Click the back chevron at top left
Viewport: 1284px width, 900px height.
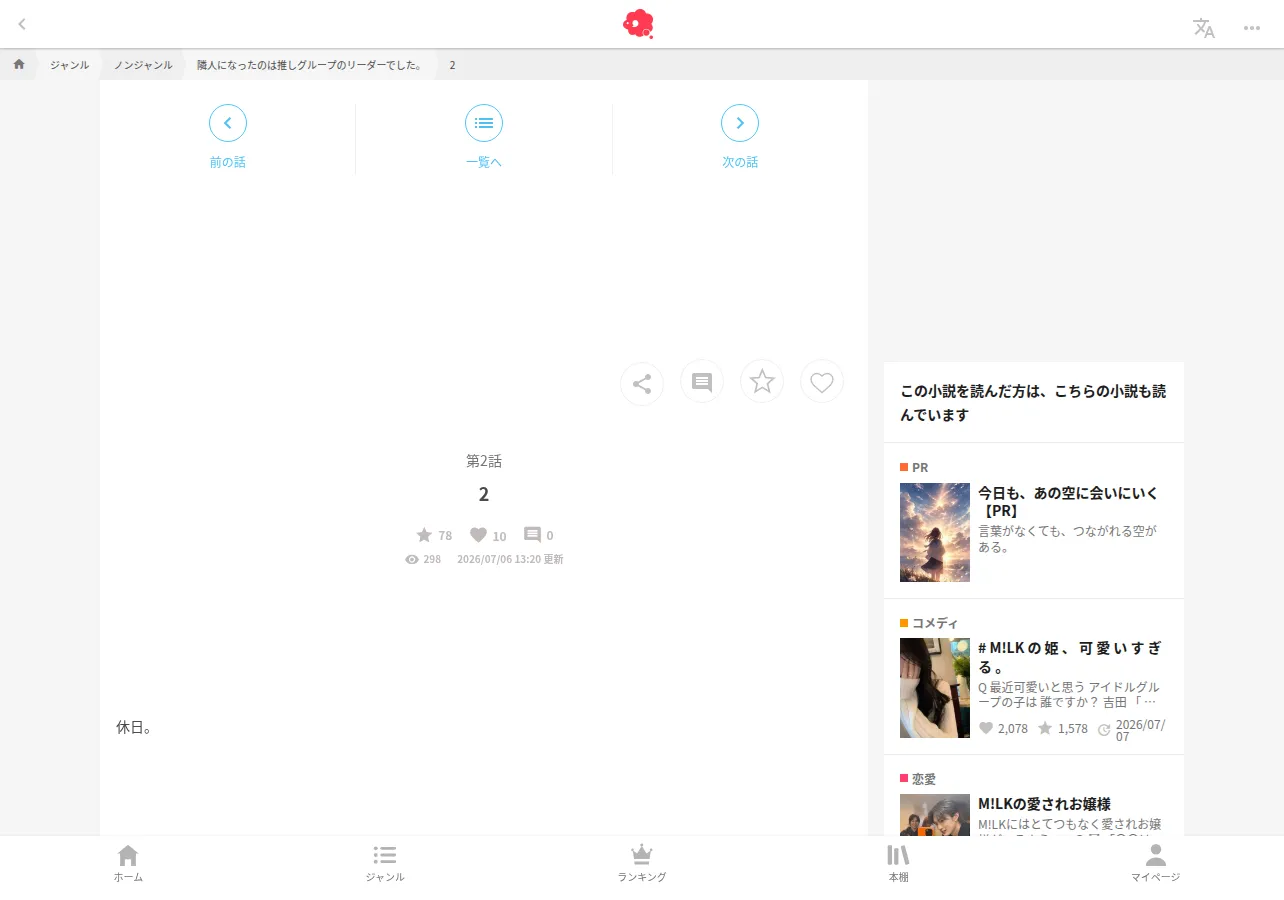(x=22, y=24)
